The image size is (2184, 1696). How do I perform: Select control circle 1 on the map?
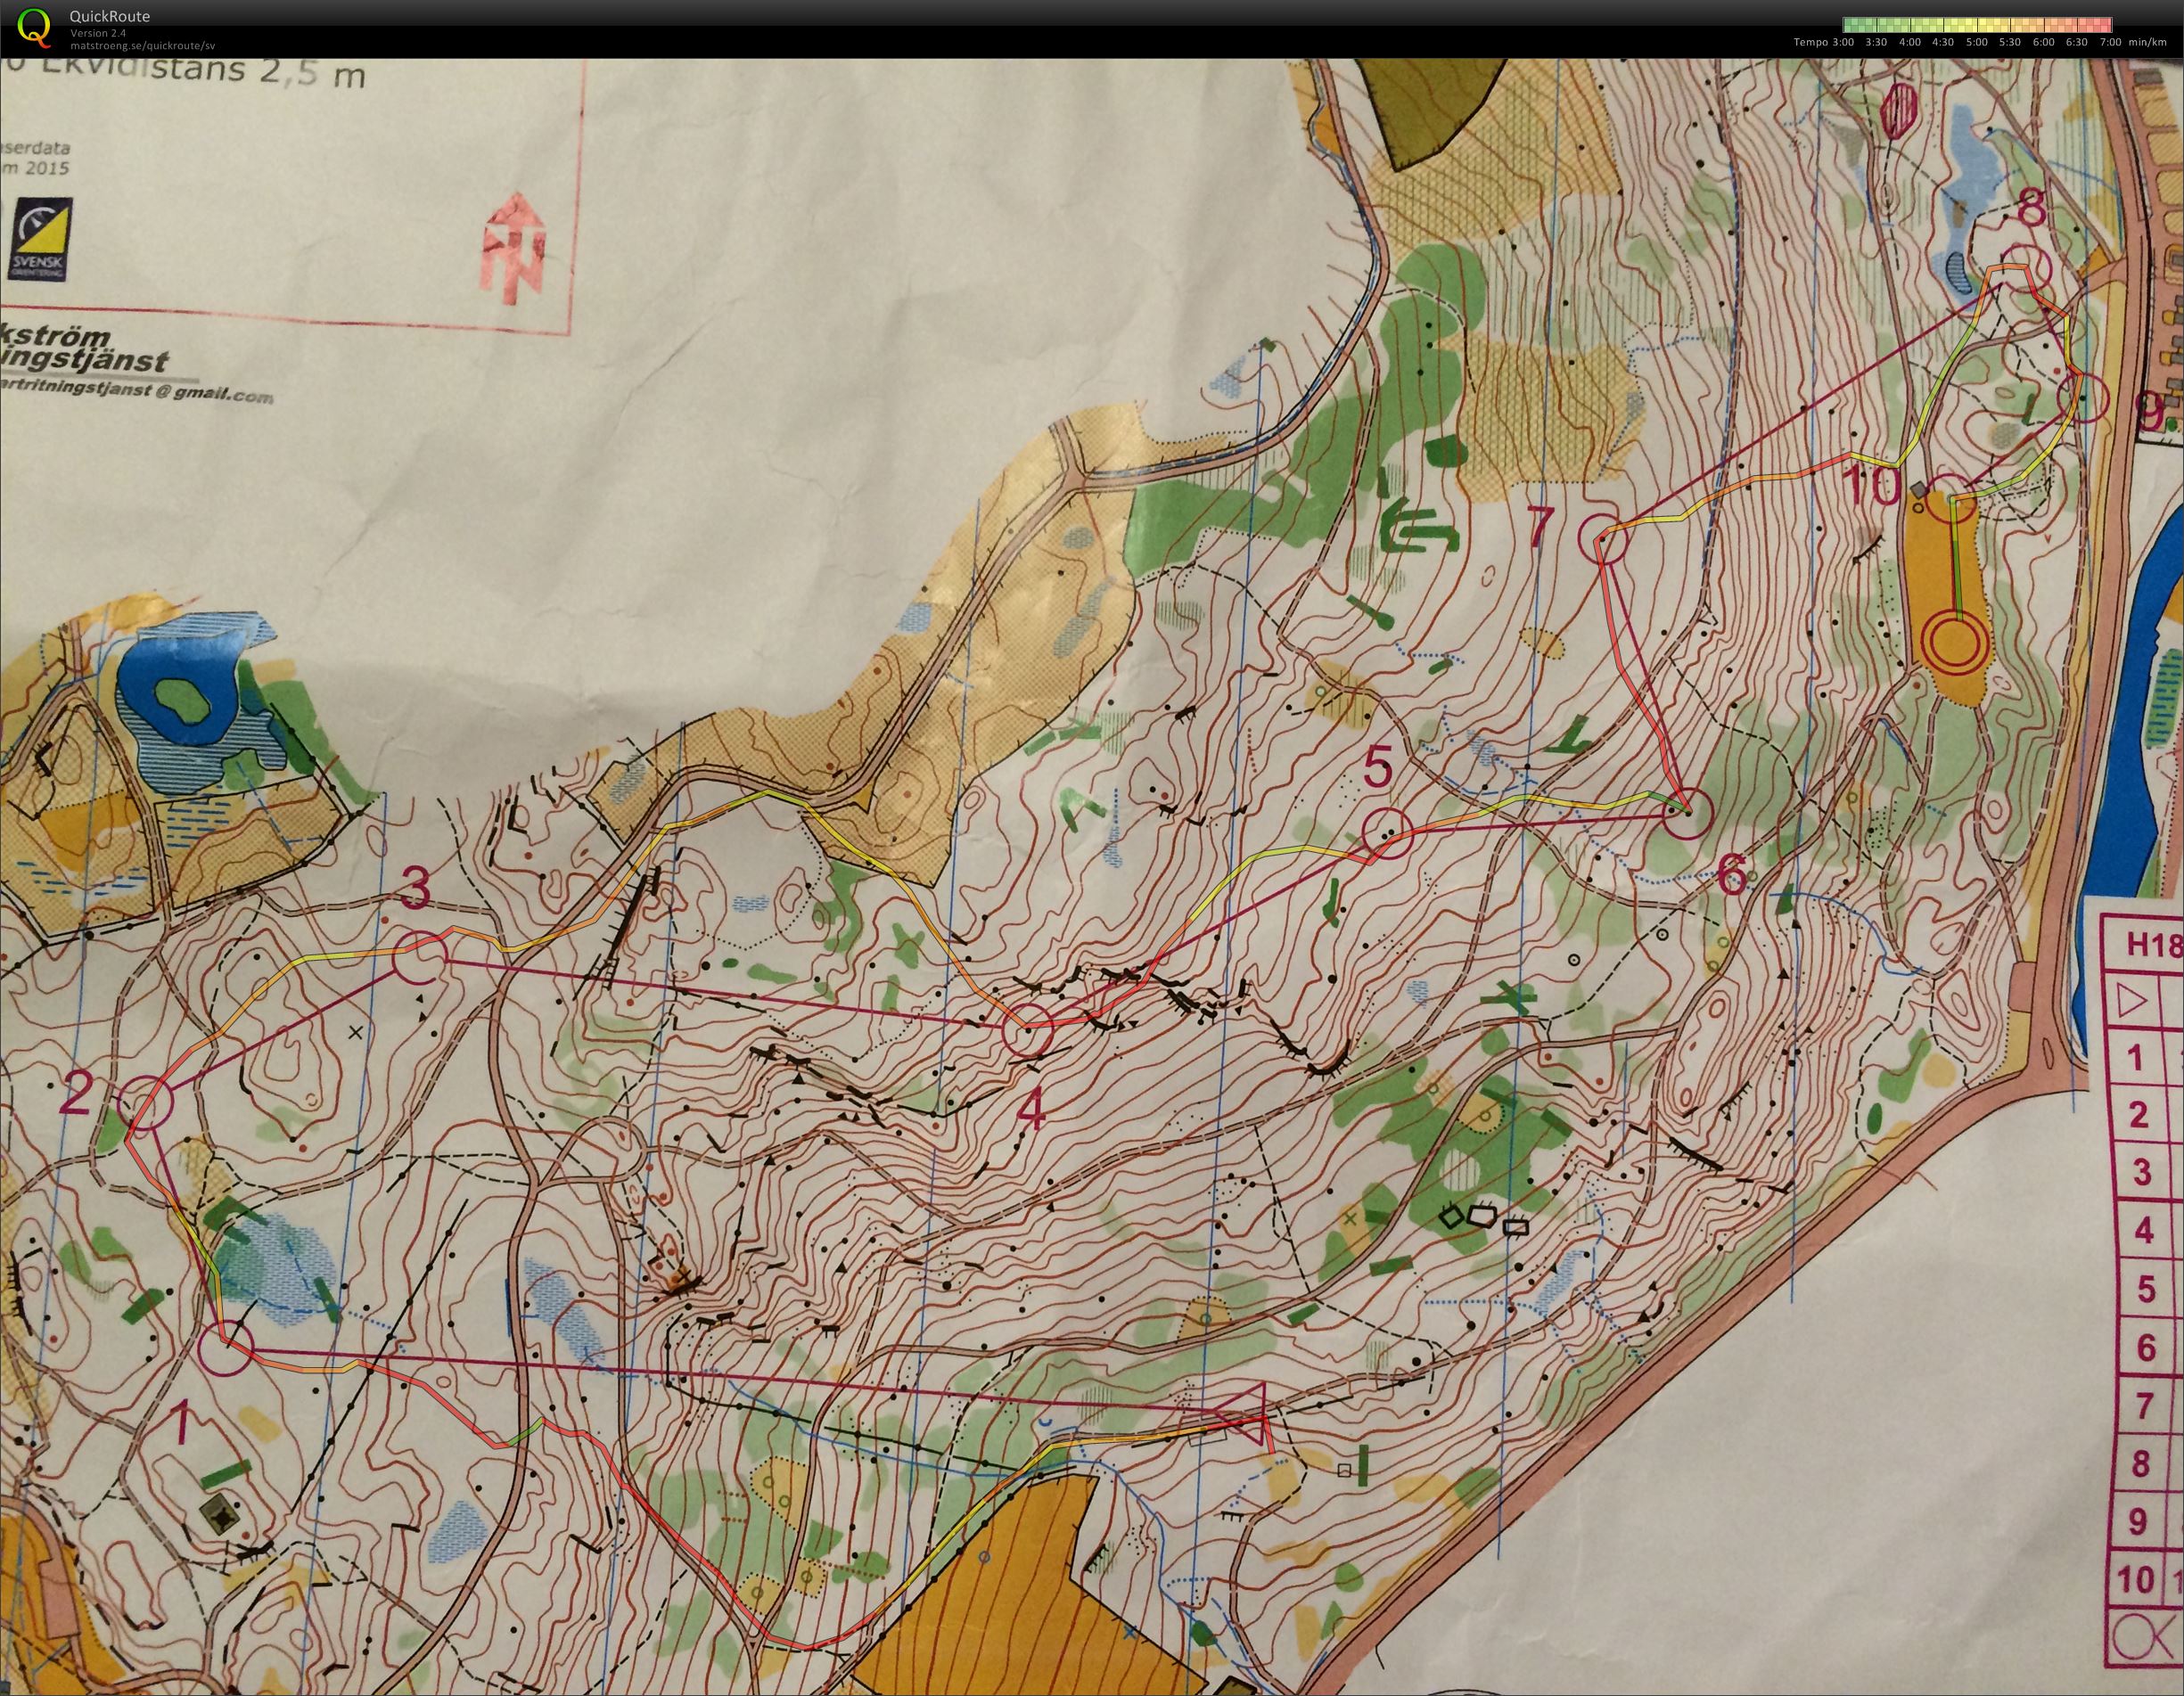(226, 1349)
